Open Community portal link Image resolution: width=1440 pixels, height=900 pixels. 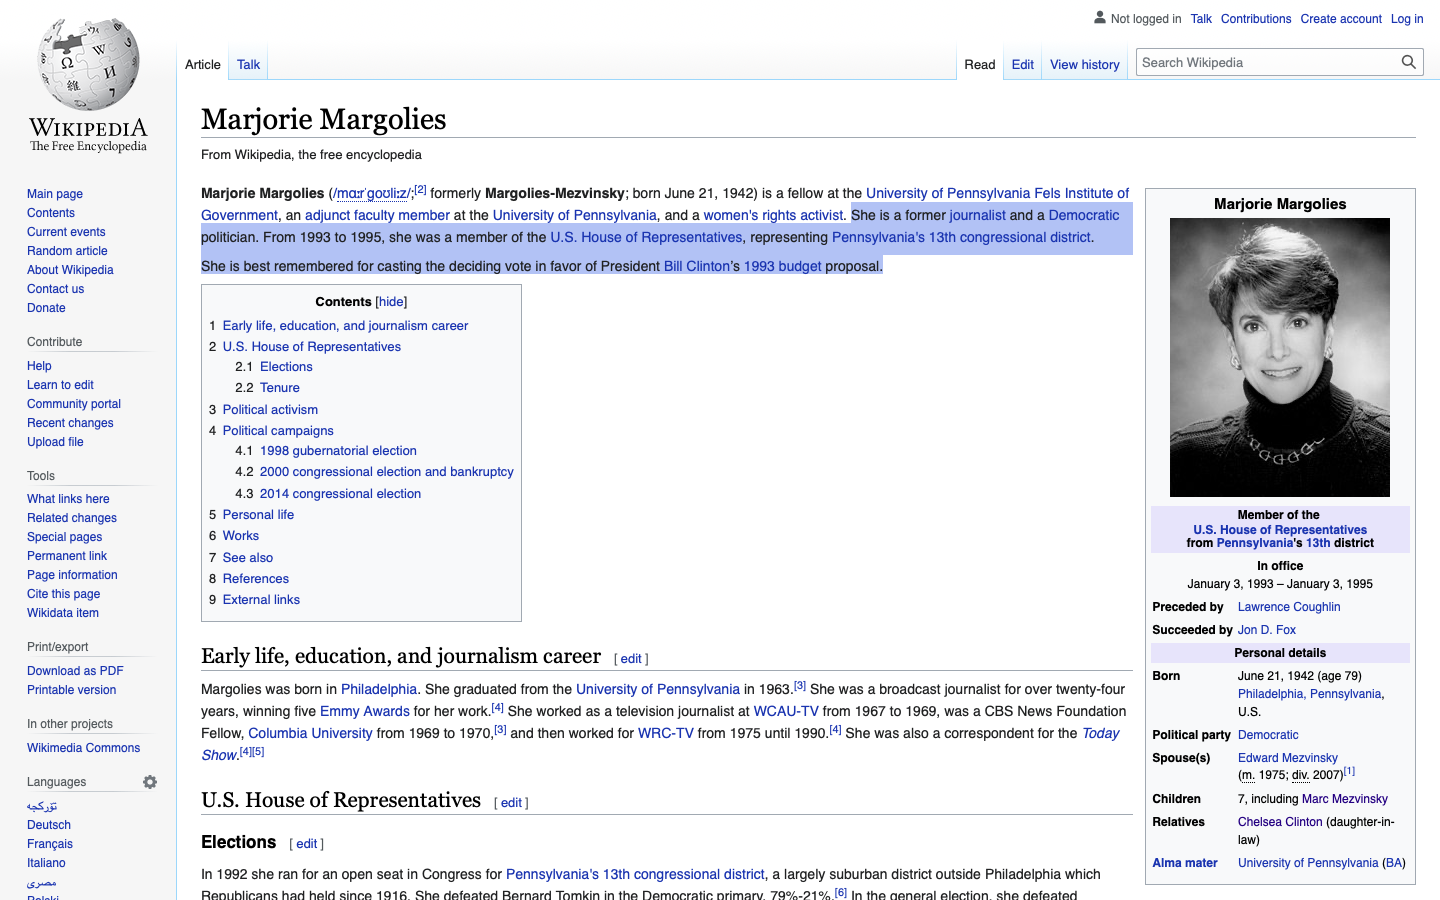[x=74, y=404]
